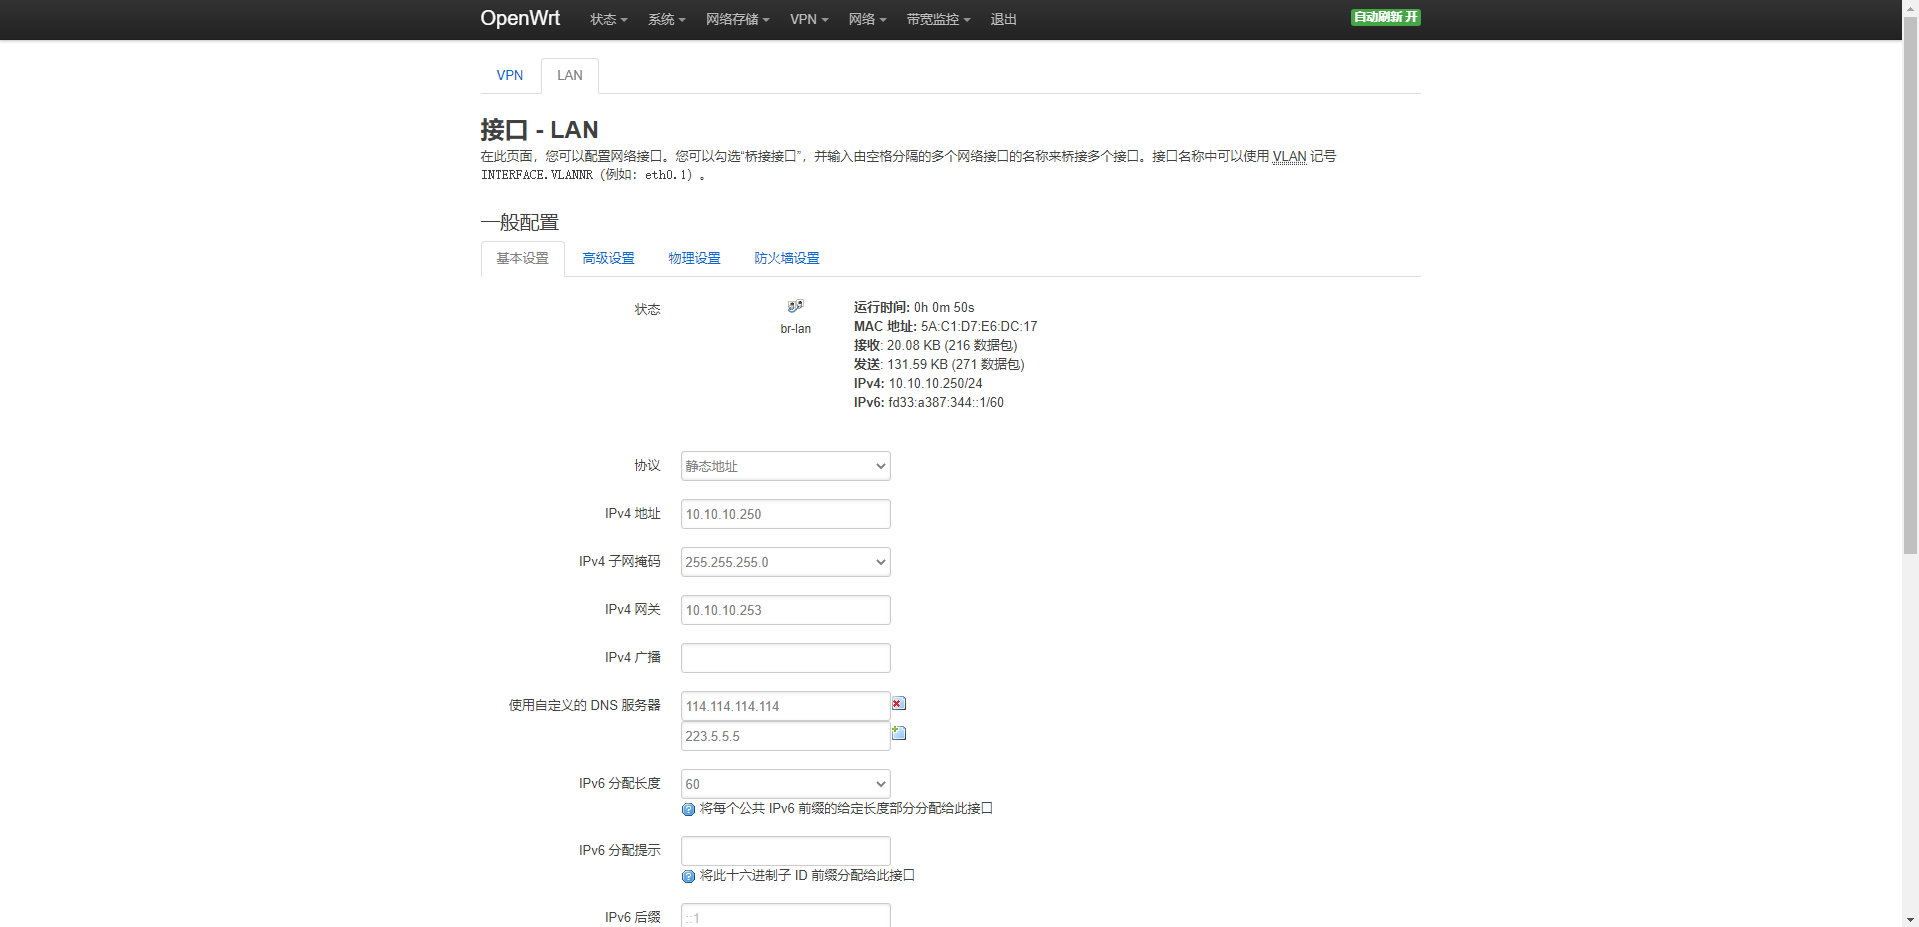Click the IPv4 地址 input field
Image resolution: width=1919 pixels, height=927 pixels.
(786, 514)
